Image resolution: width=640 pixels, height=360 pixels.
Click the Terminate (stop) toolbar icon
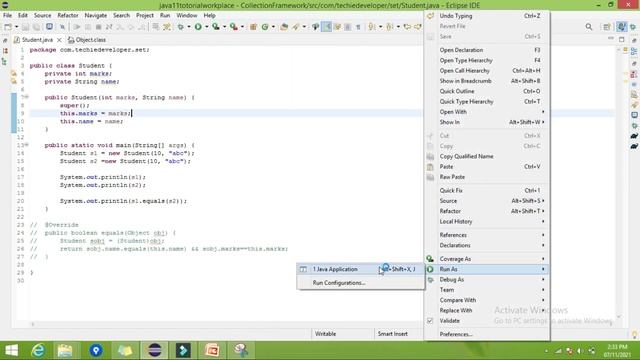pos(98,27)
